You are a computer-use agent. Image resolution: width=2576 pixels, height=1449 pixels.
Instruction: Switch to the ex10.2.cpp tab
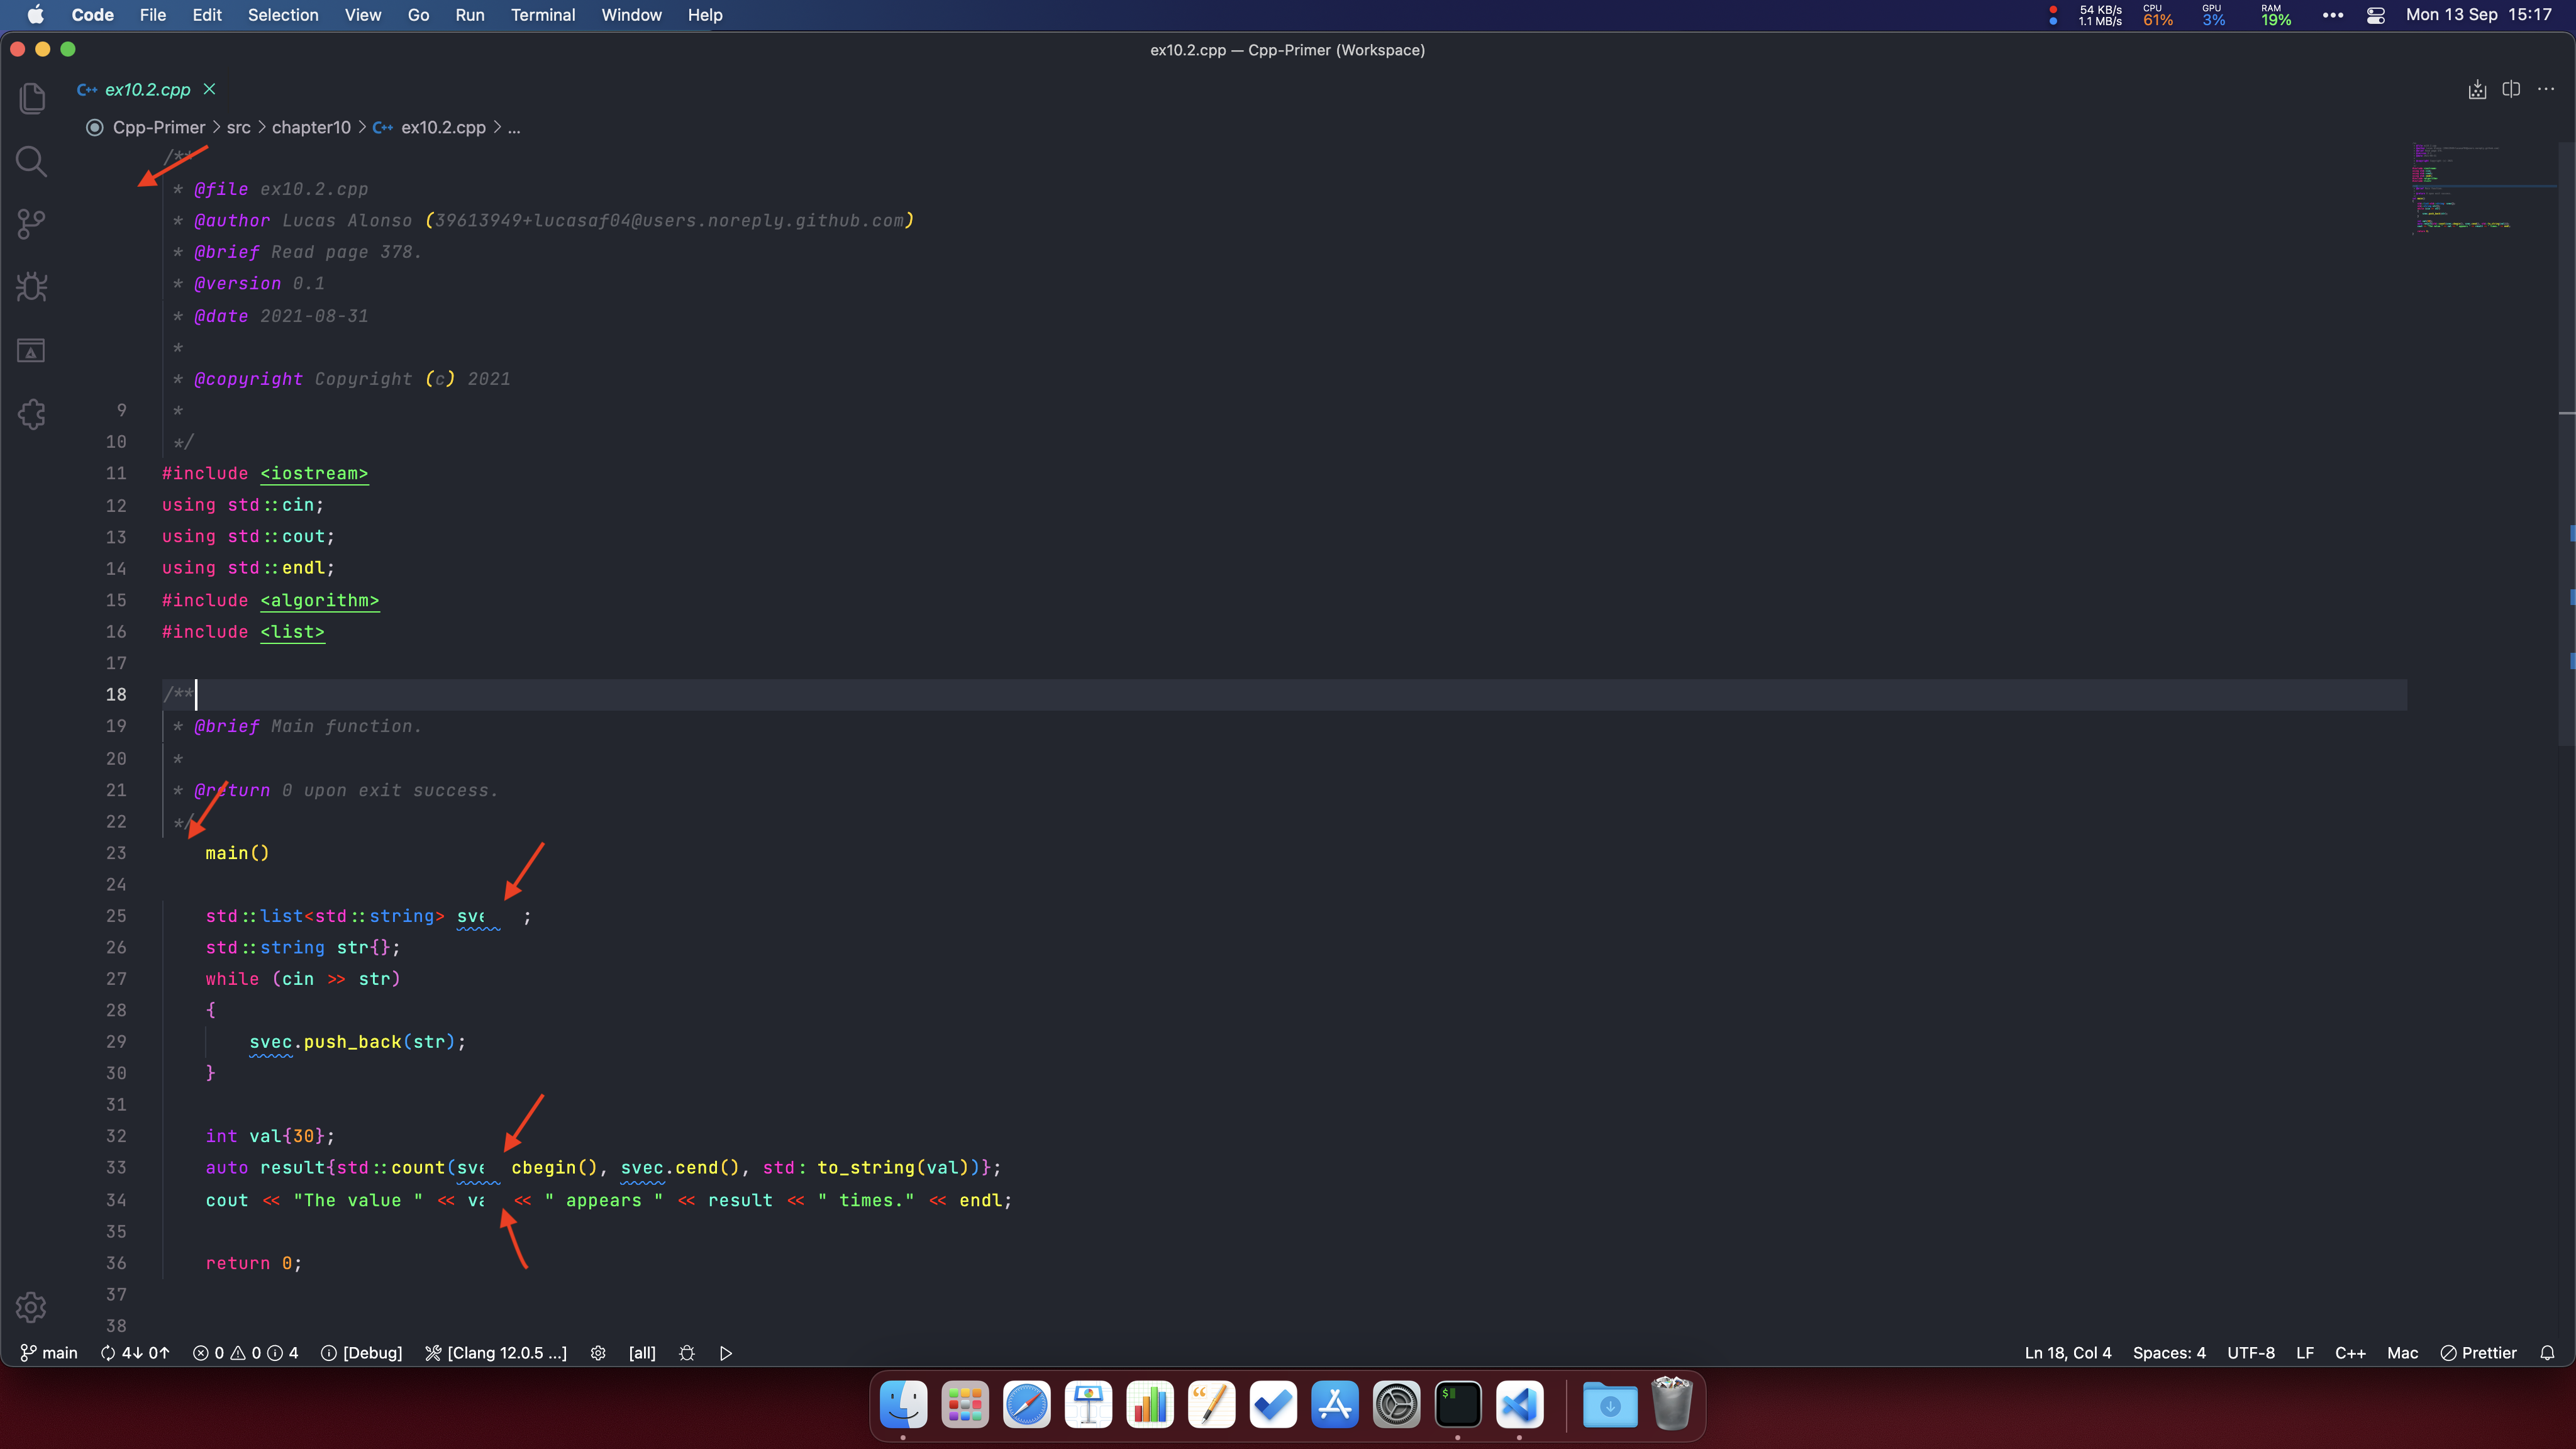147,89
